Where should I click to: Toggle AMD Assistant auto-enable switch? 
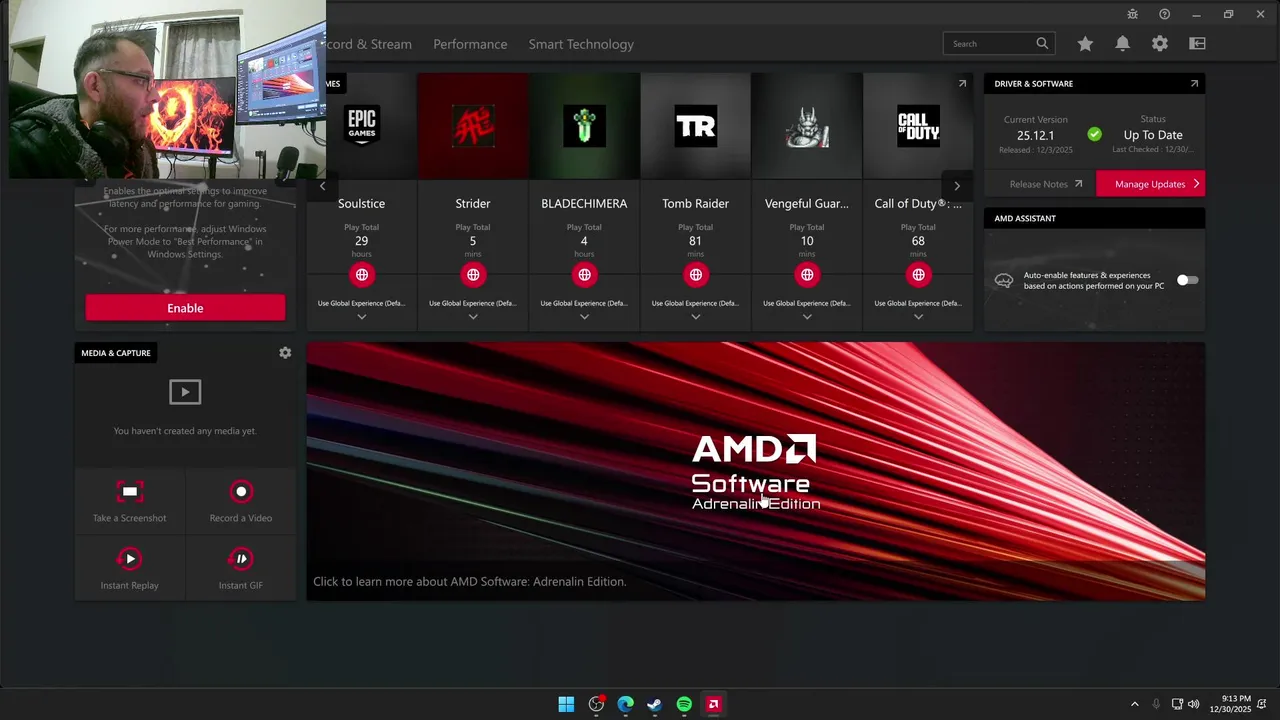[1187, 280]
